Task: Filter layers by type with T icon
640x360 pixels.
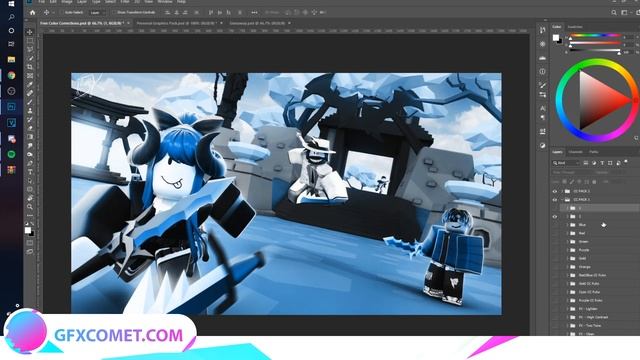Action: point(602,163)
